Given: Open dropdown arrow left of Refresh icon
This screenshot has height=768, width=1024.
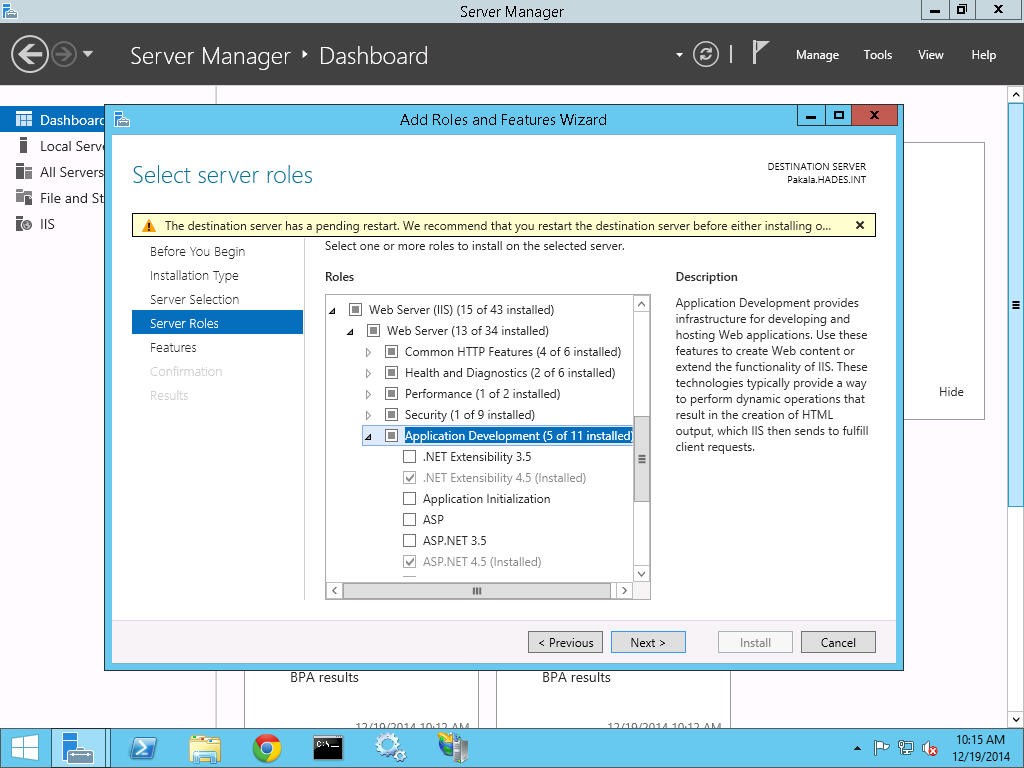Looking at the screenshot, I should [x=679, y=55].
